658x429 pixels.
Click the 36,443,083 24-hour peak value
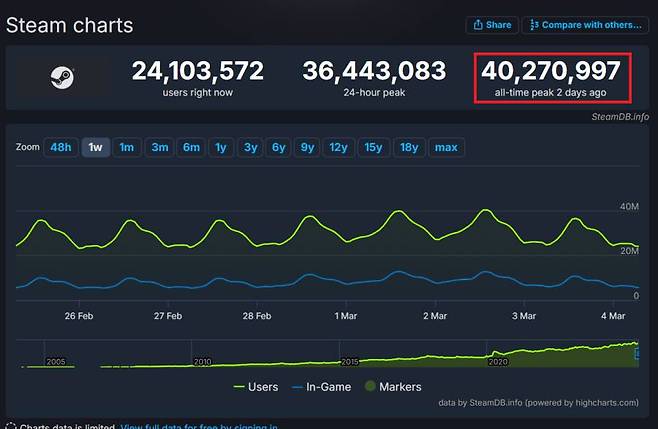click(374, 71)
